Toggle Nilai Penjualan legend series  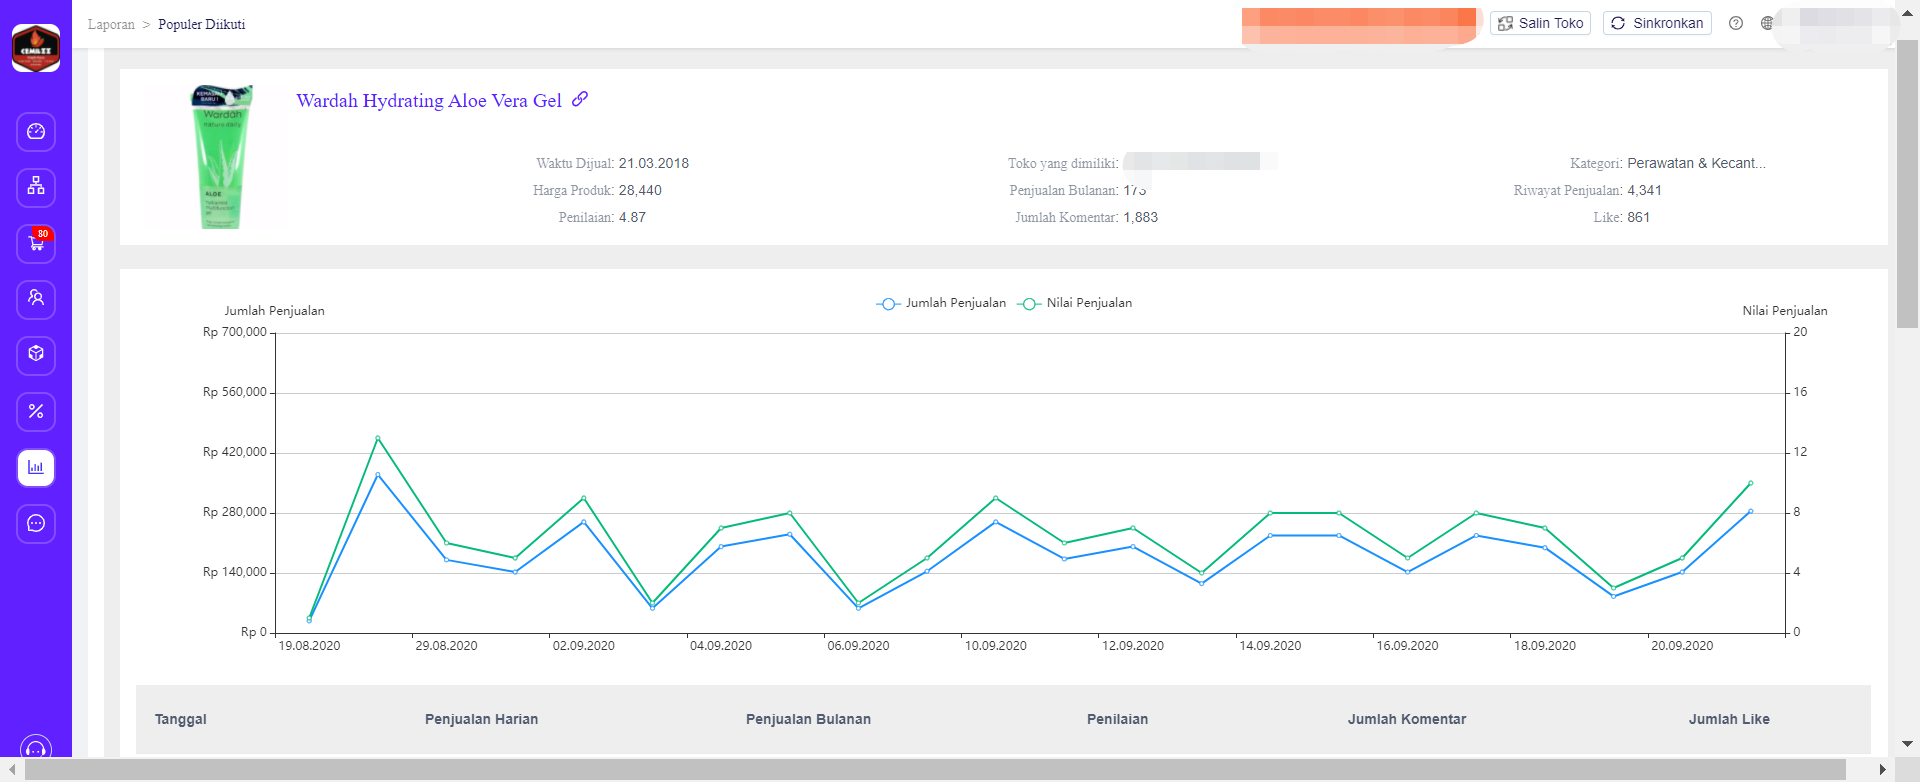[x=1075, y=303]
